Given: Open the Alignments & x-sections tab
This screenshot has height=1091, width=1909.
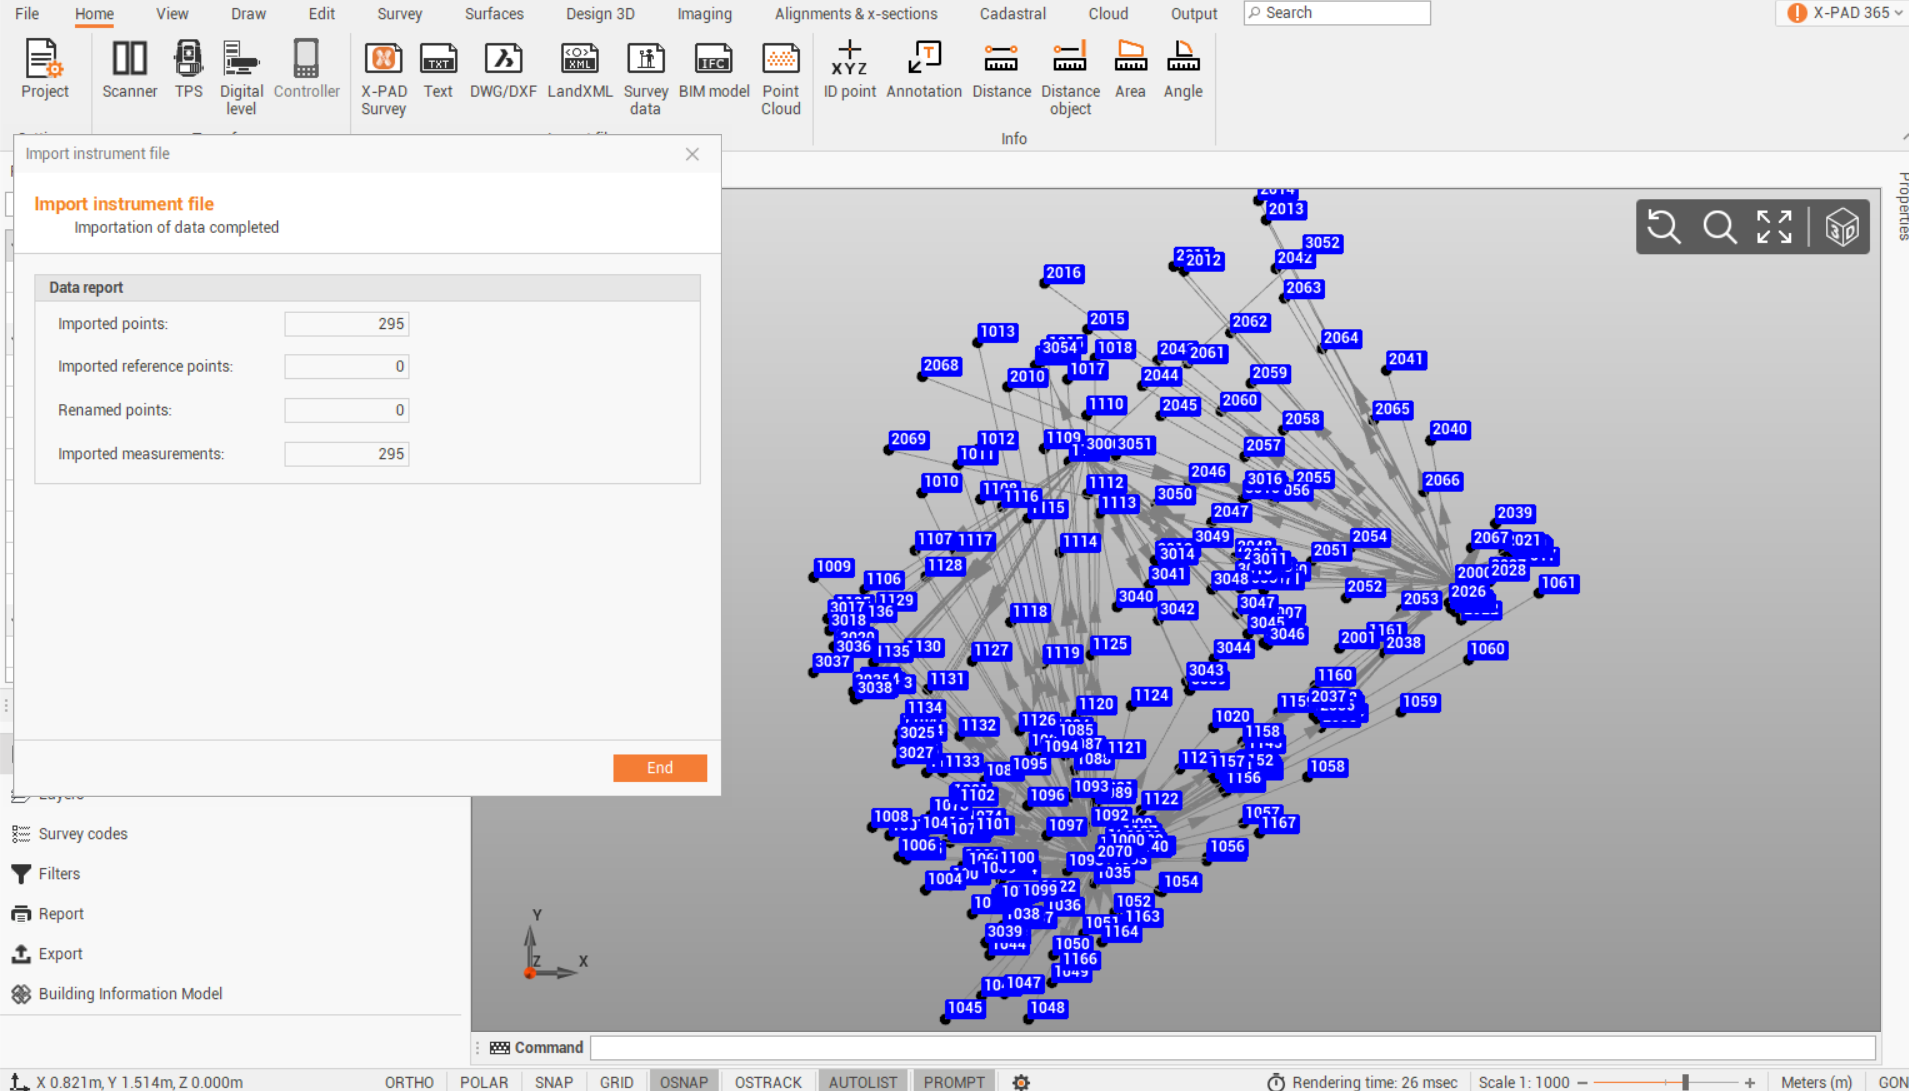Looking at the screenshot, I should [x=856, y=13].
